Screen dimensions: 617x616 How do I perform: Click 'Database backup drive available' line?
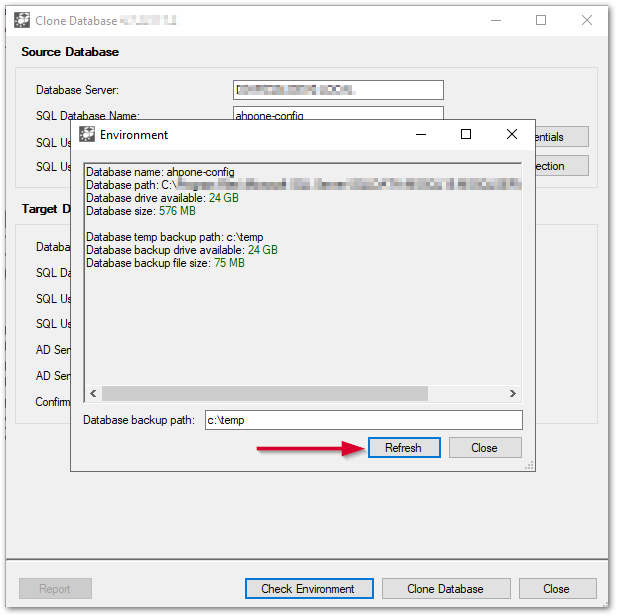pyautogui.click(x=182, y=250)
